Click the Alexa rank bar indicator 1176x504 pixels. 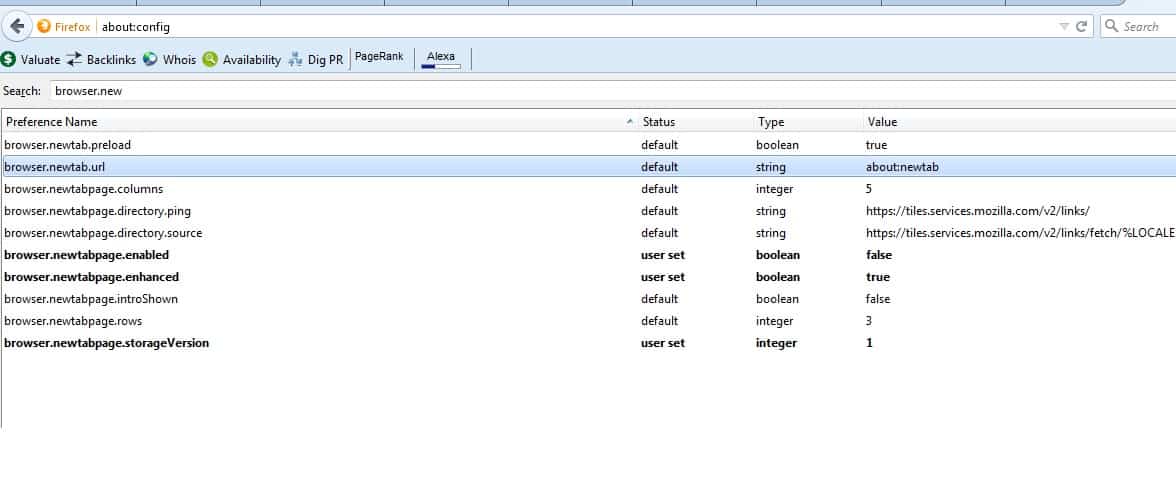(441, 66)
